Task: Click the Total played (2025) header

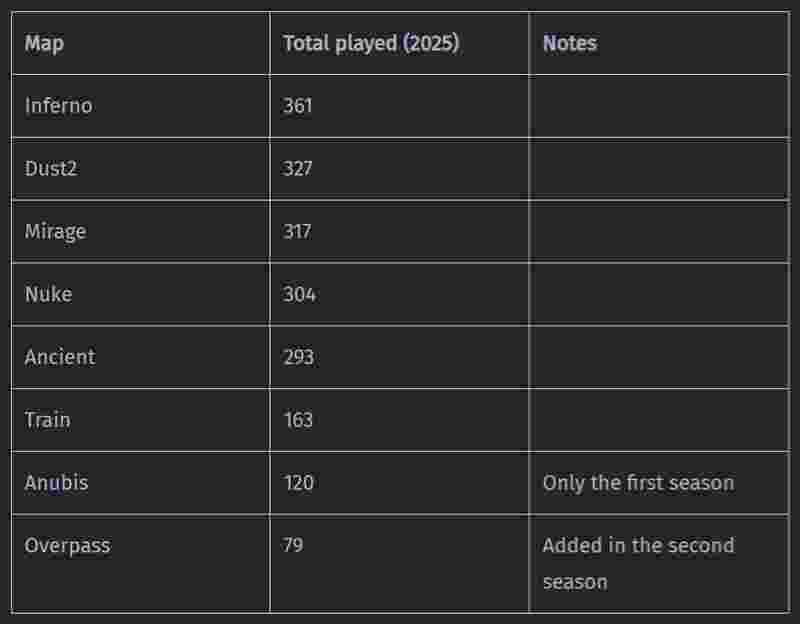Action: [x=371, y=44]
